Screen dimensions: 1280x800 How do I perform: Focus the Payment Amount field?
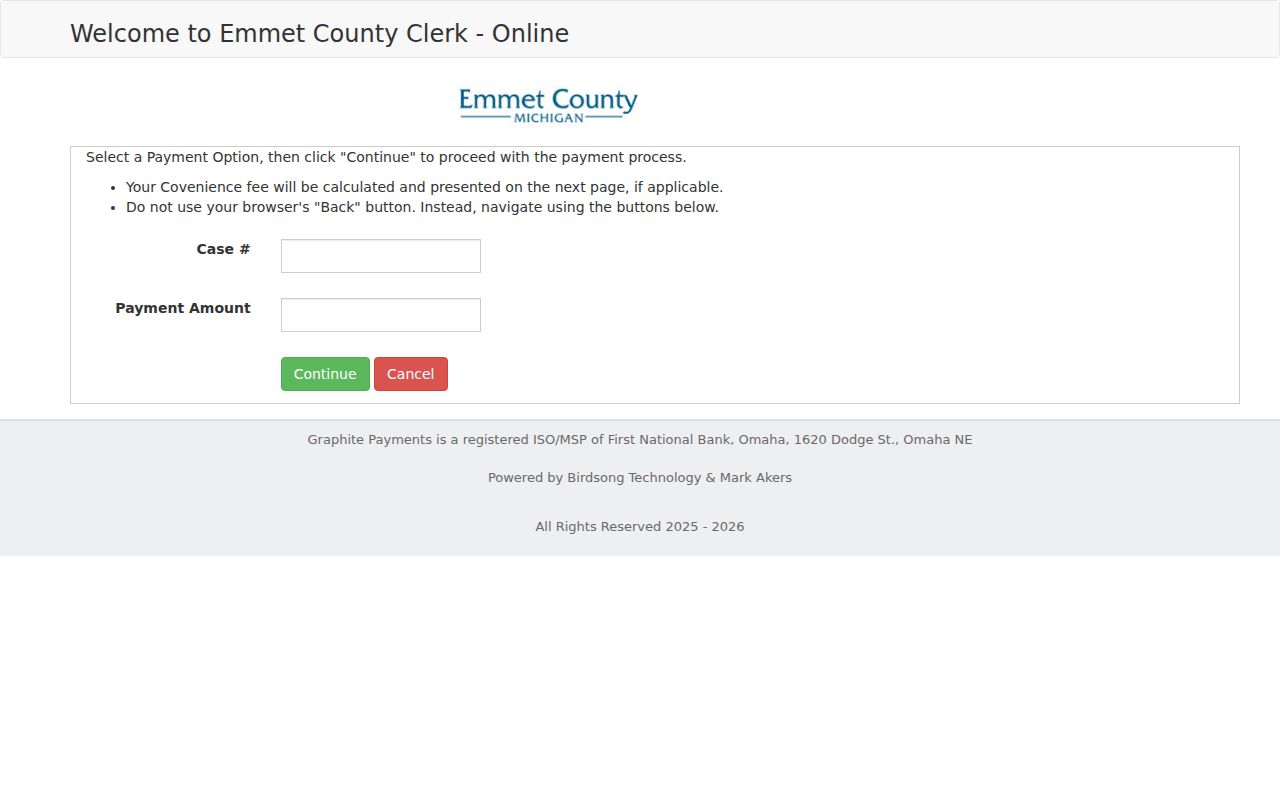tap(381, 315)
